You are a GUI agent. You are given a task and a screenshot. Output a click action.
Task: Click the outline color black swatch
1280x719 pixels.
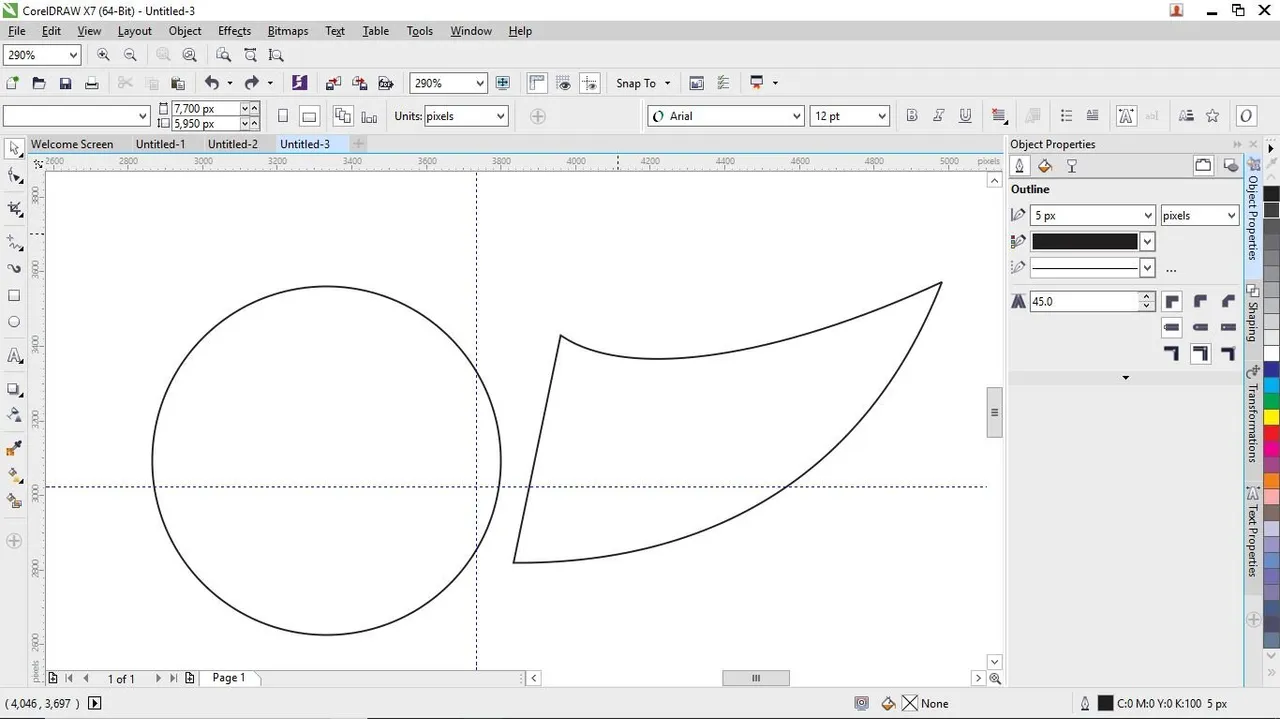click(1085, 241)
